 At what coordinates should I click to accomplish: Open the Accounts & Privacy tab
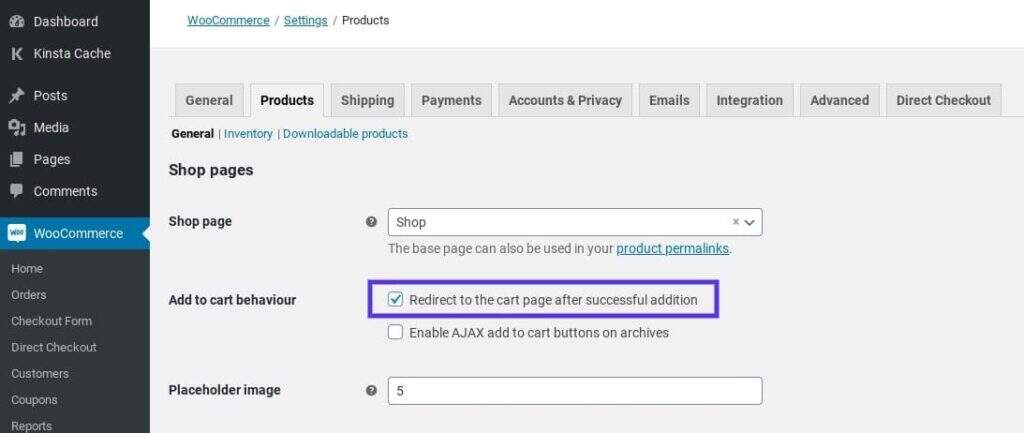pyautogui.click(x=565, y=100)
